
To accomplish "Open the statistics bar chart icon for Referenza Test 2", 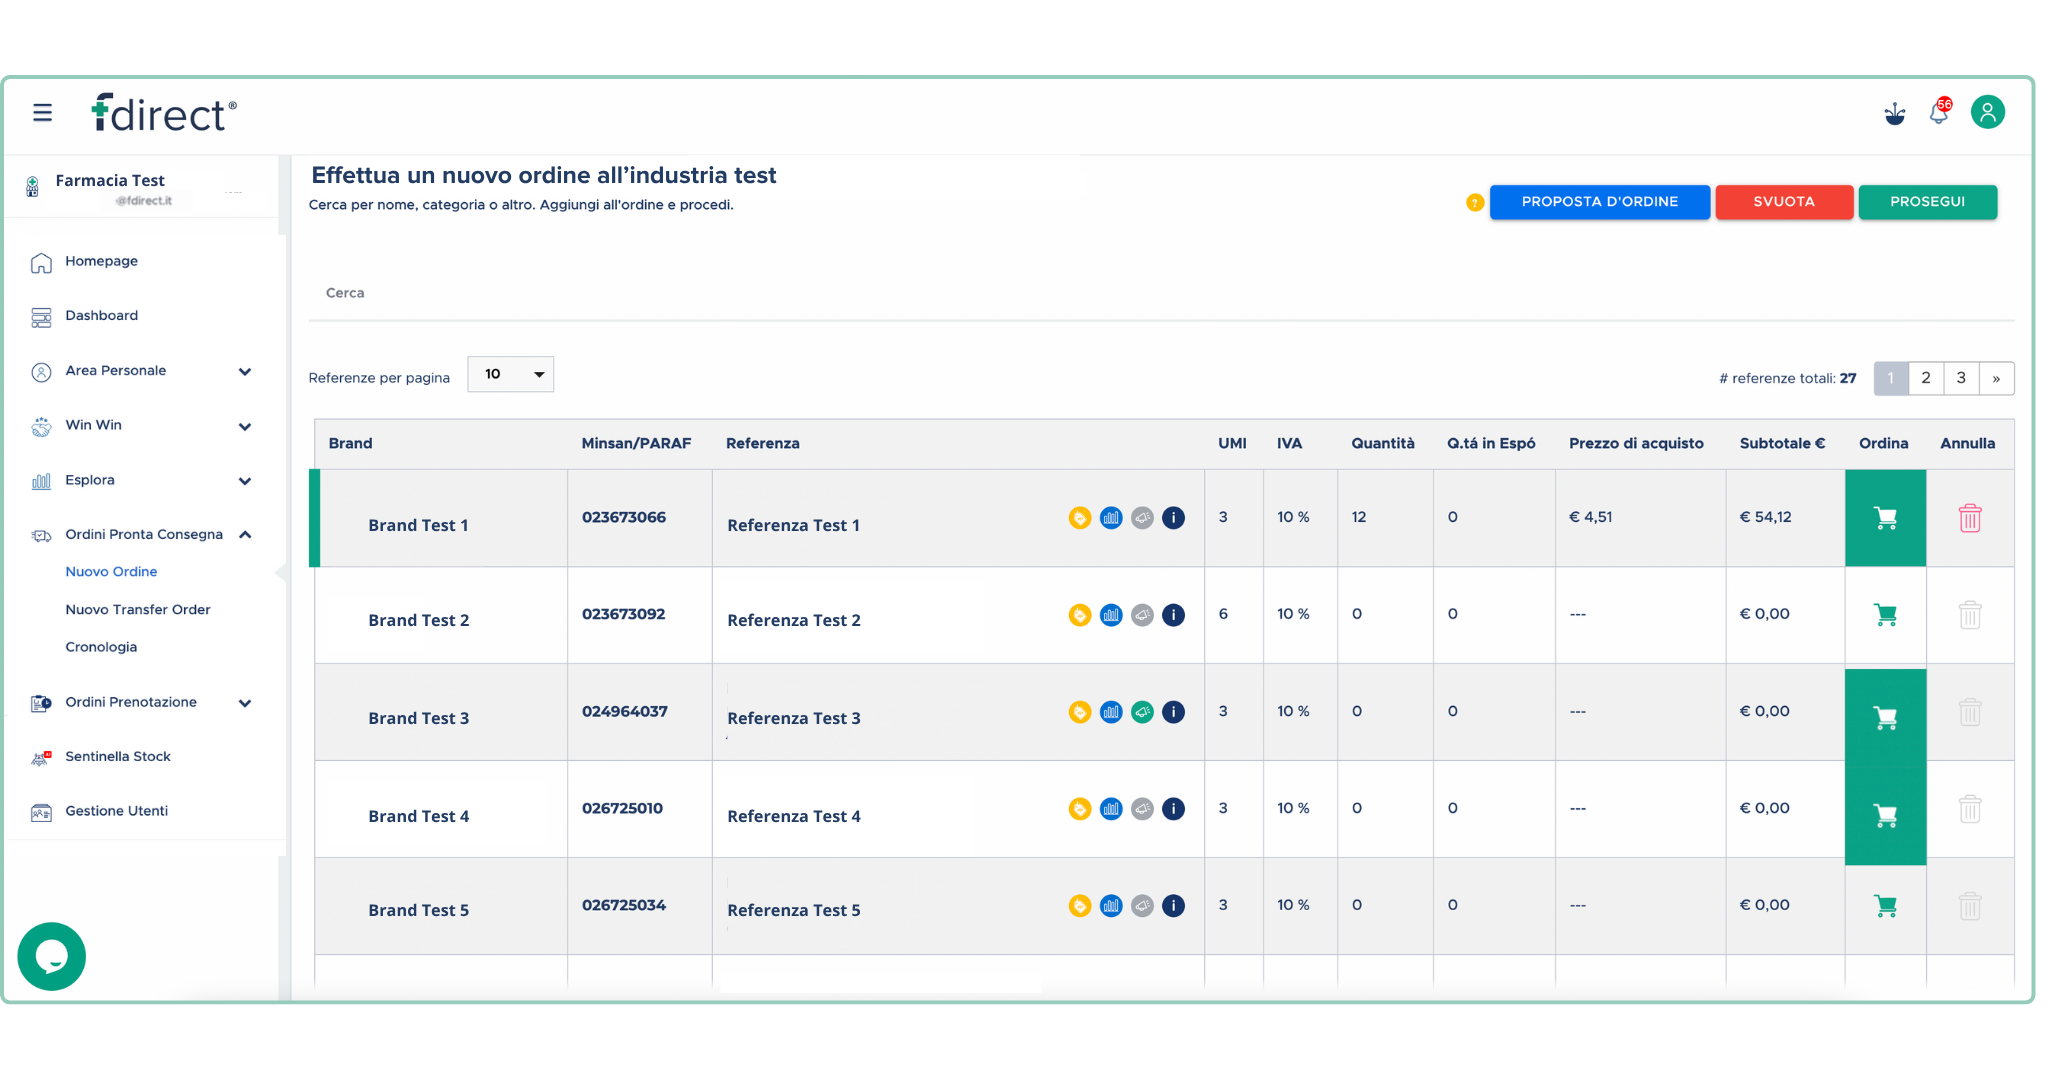I will click(x=1111, y=615).
